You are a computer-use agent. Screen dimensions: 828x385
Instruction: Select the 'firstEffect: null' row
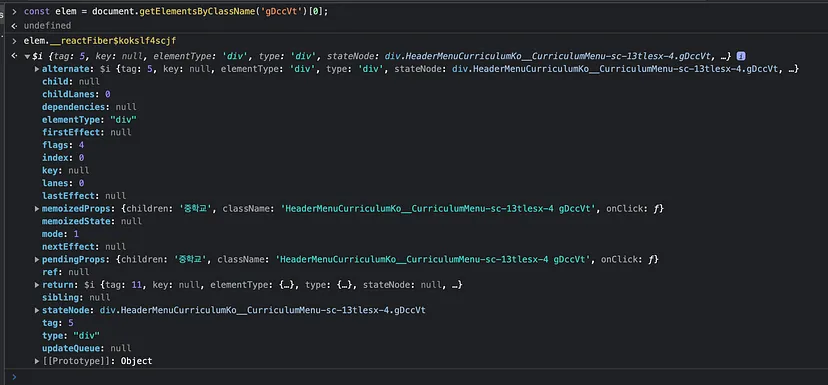tap(87, 133)
